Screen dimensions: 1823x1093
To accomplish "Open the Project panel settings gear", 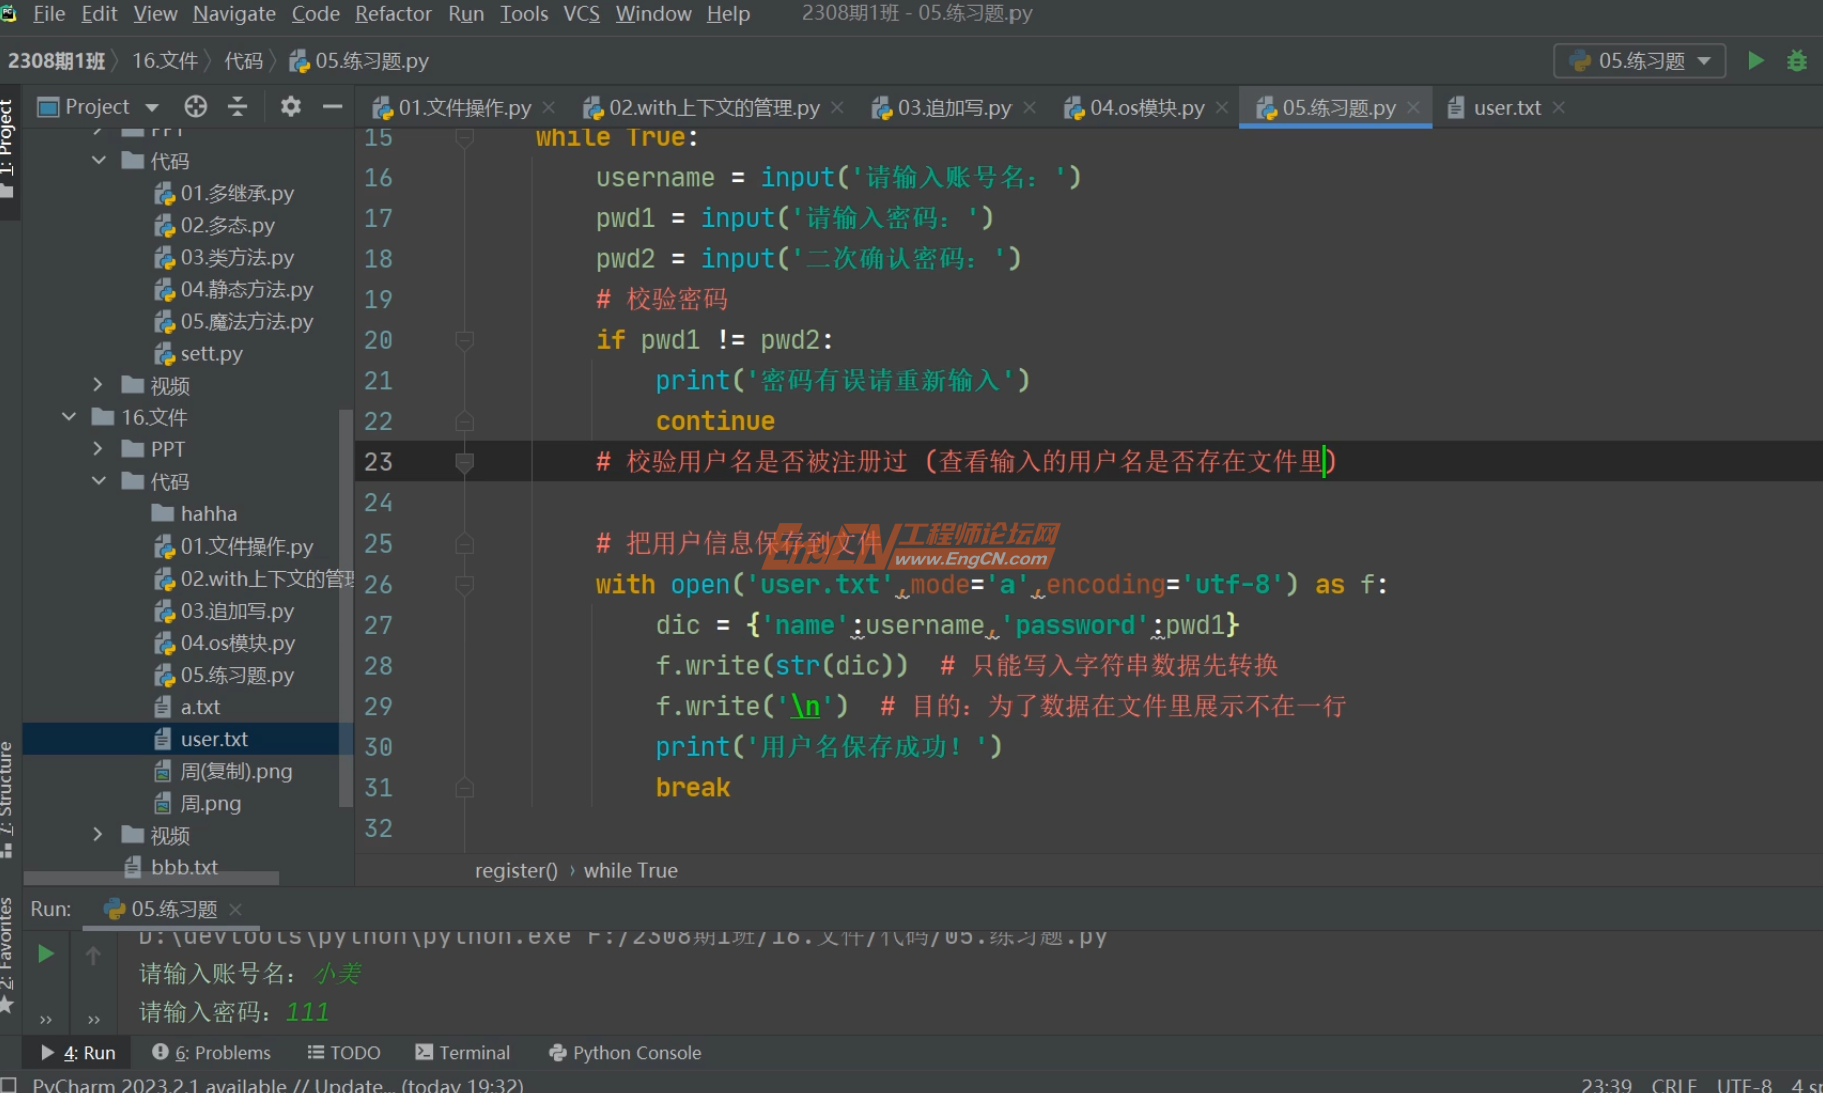I will pos(290,106).
